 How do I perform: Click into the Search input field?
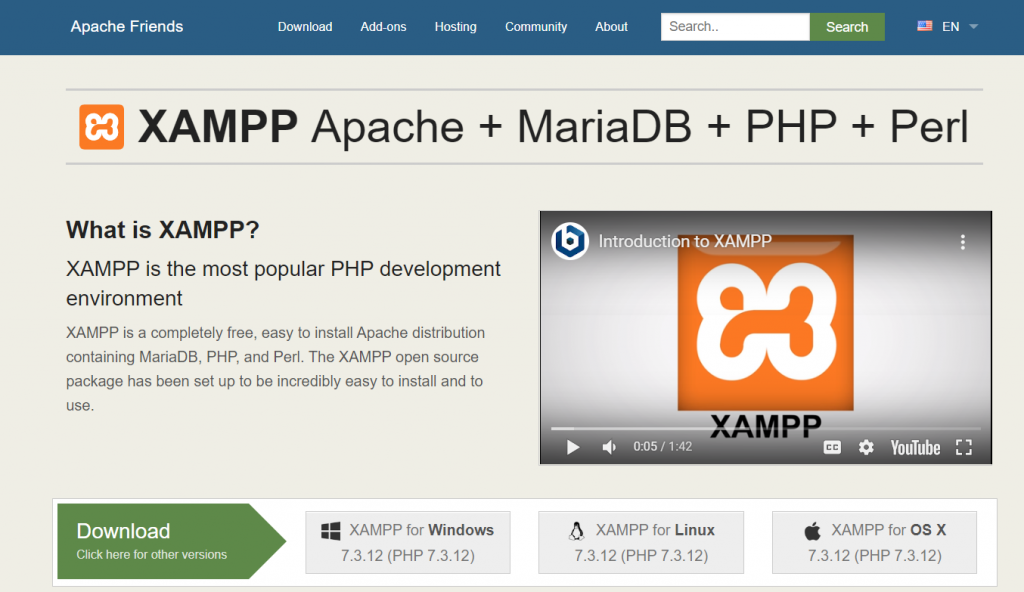734,27
